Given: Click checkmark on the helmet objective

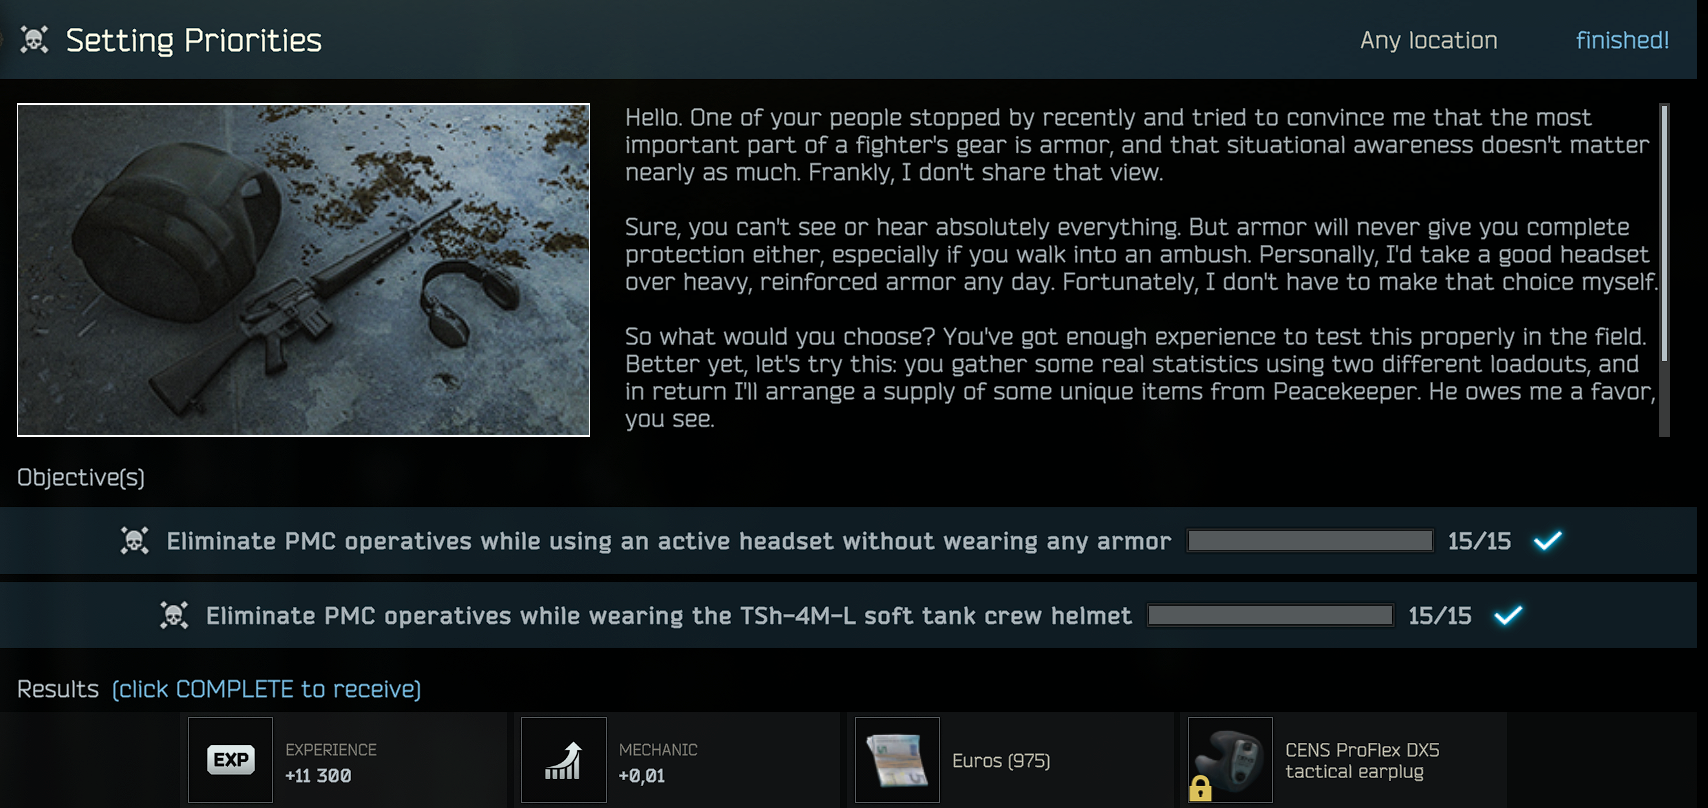Looking at the screenshot, I should tap(1508, 615).
